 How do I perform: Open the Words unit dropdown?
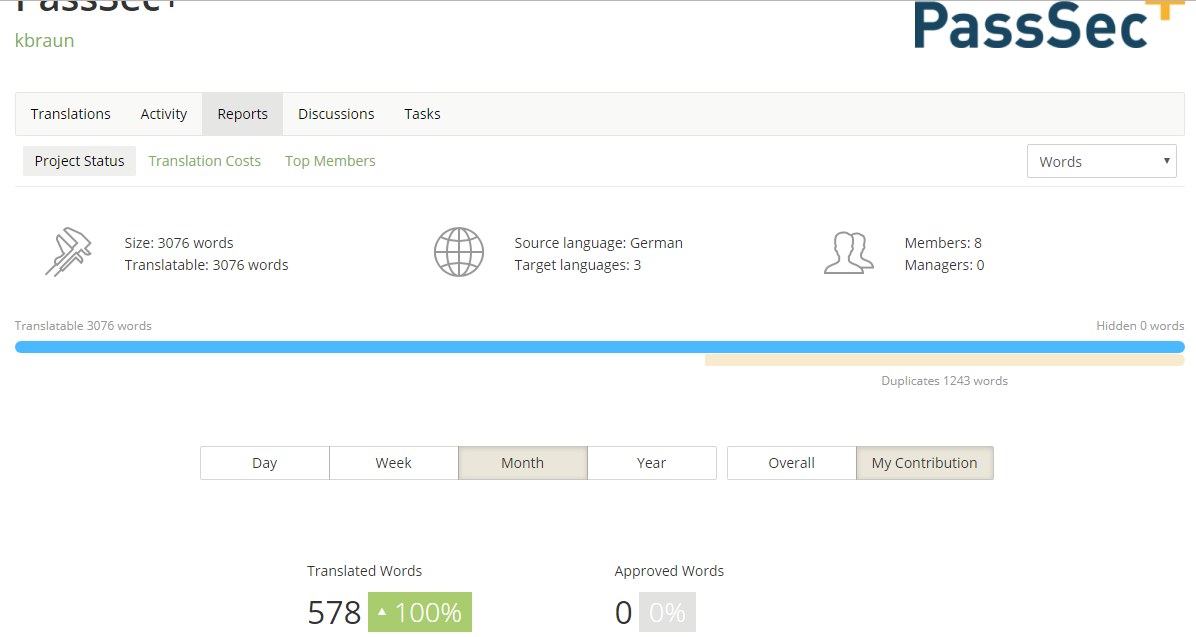(1101, 161)
